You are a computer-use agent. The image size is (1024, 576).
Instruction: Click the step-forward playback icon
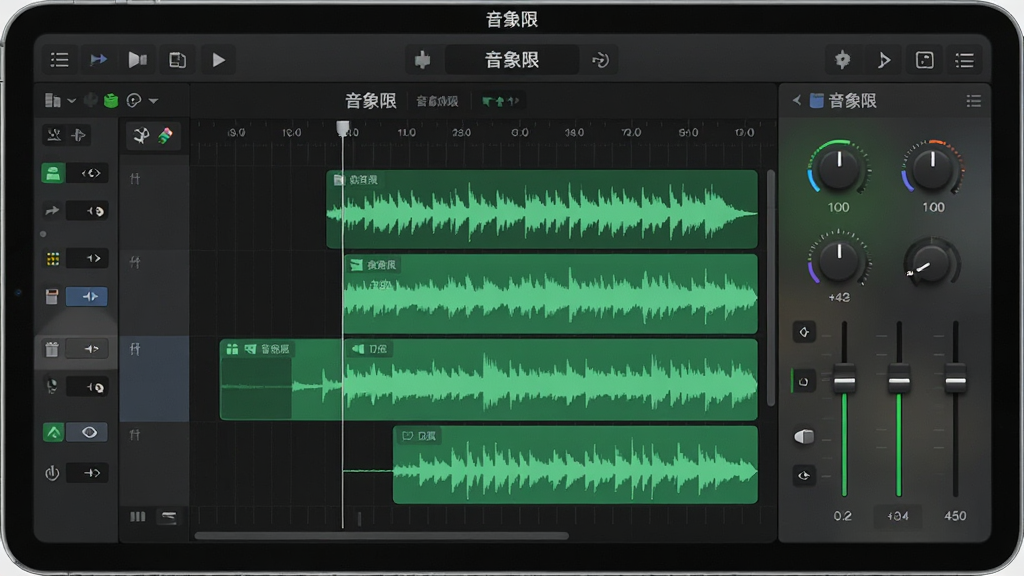click(x=137, y=60)
